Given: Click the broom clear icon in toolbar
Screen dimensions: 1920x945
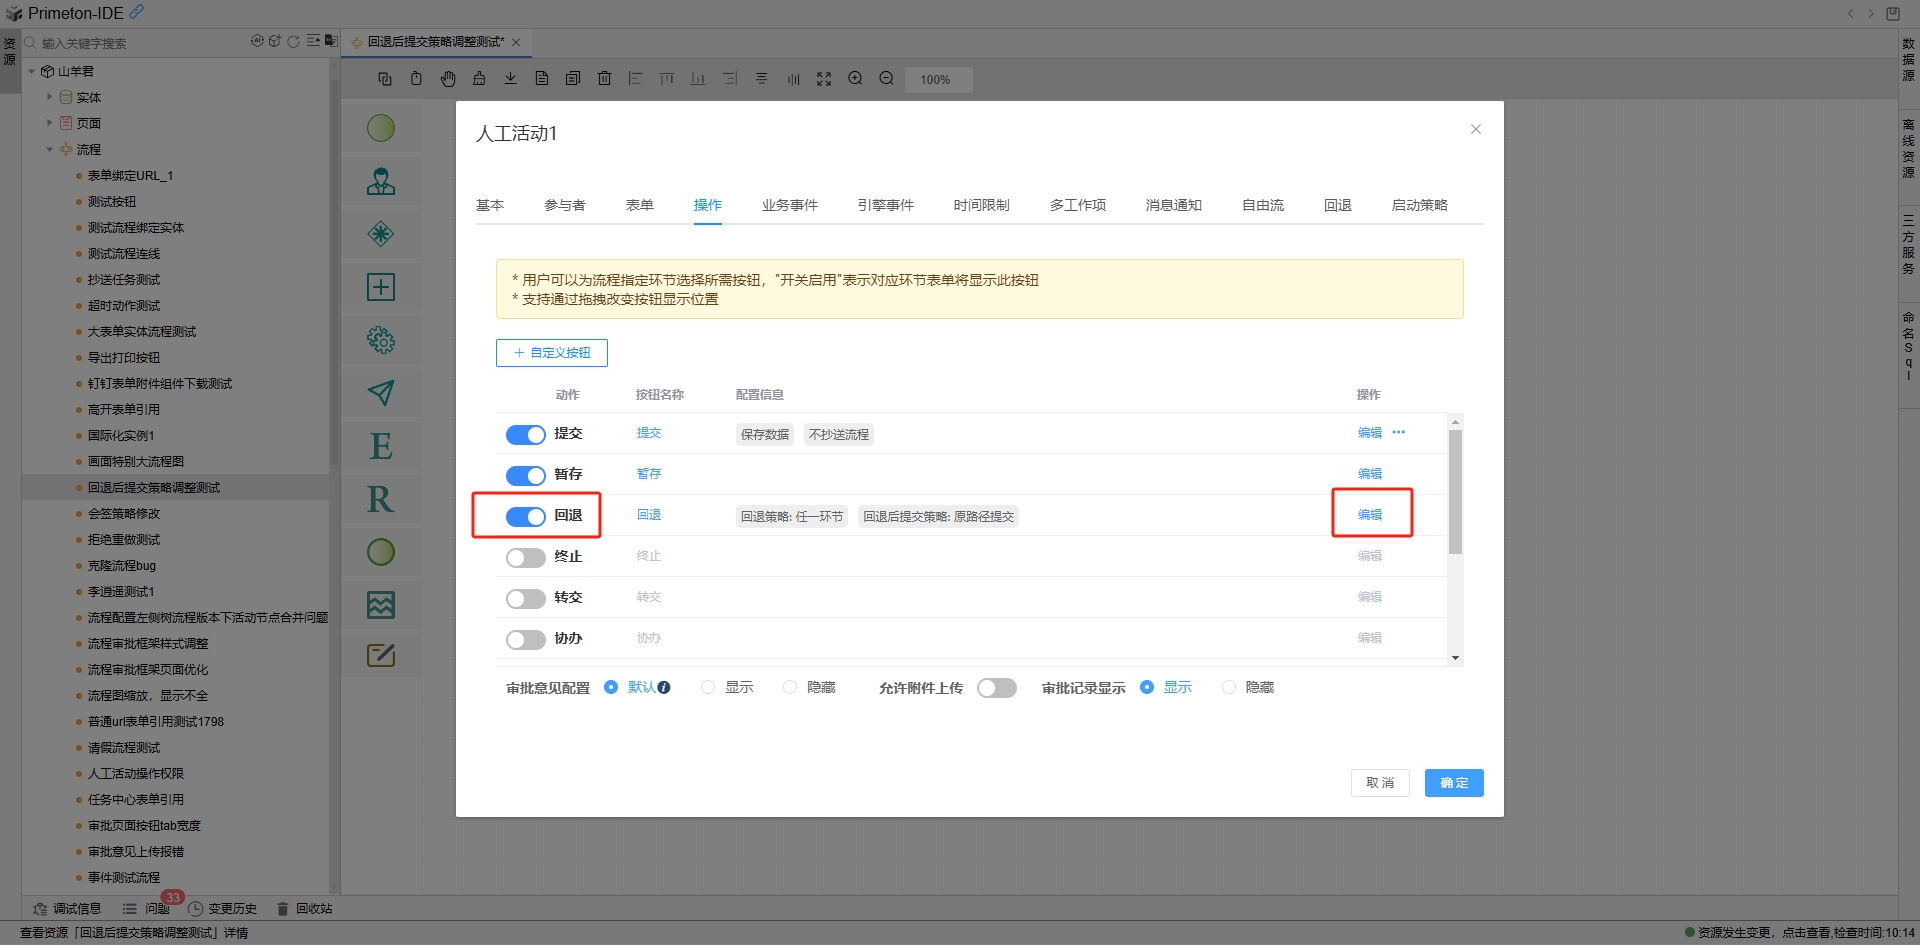Looking at the screenshot, I should pos(479,79).
